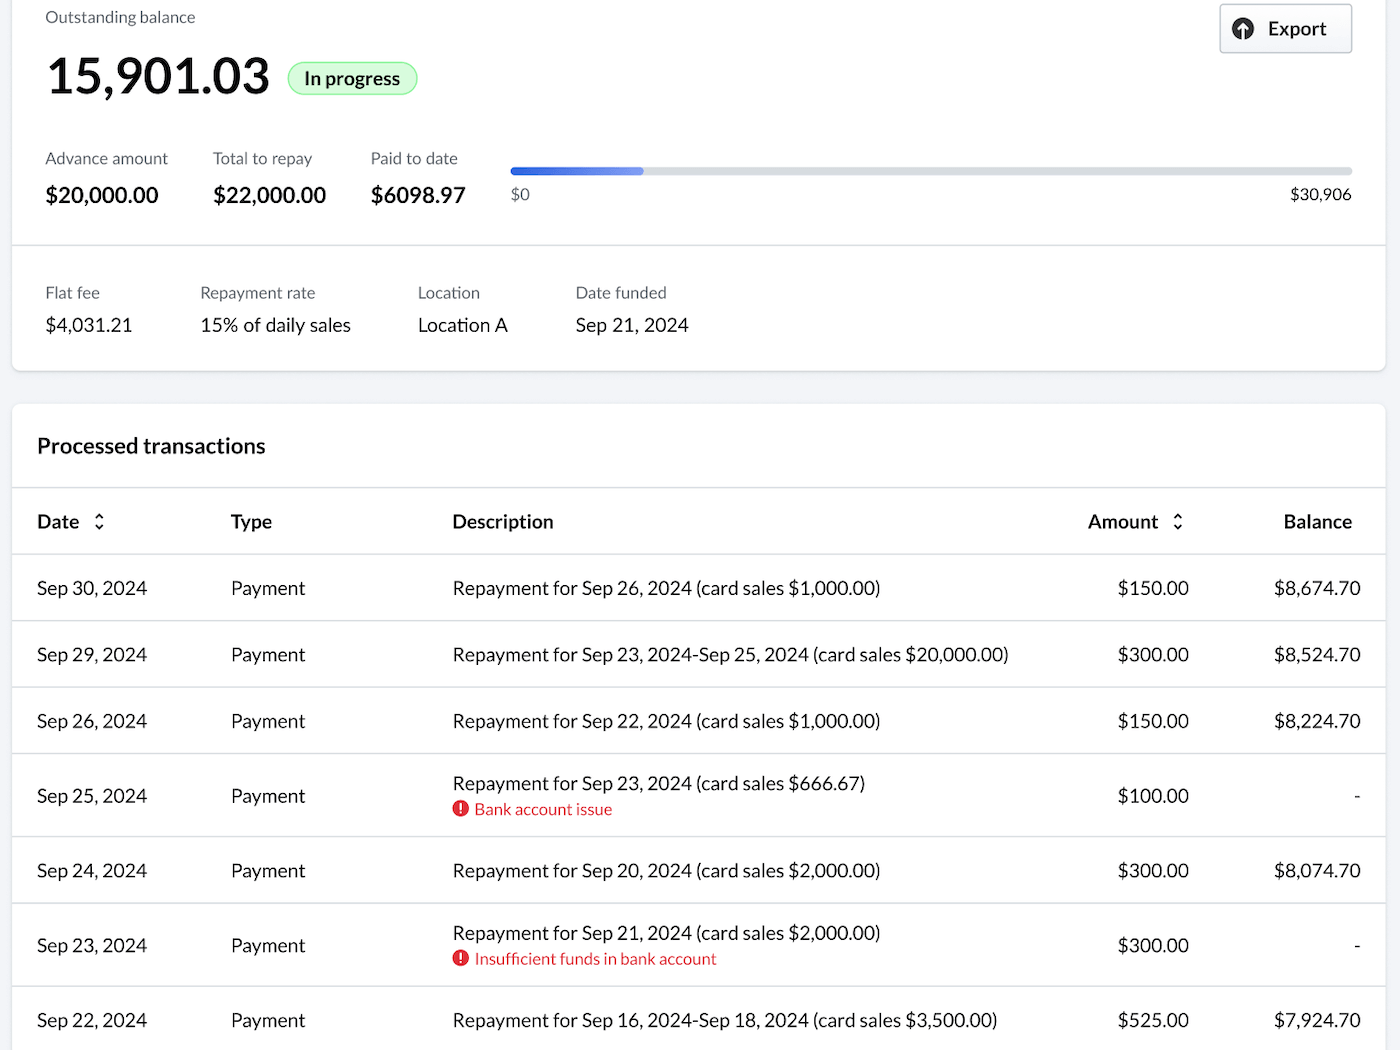1400x1050 pixels.
Task: Click the $8,074.70 balance value
Action: click(x=1317, y=871)
